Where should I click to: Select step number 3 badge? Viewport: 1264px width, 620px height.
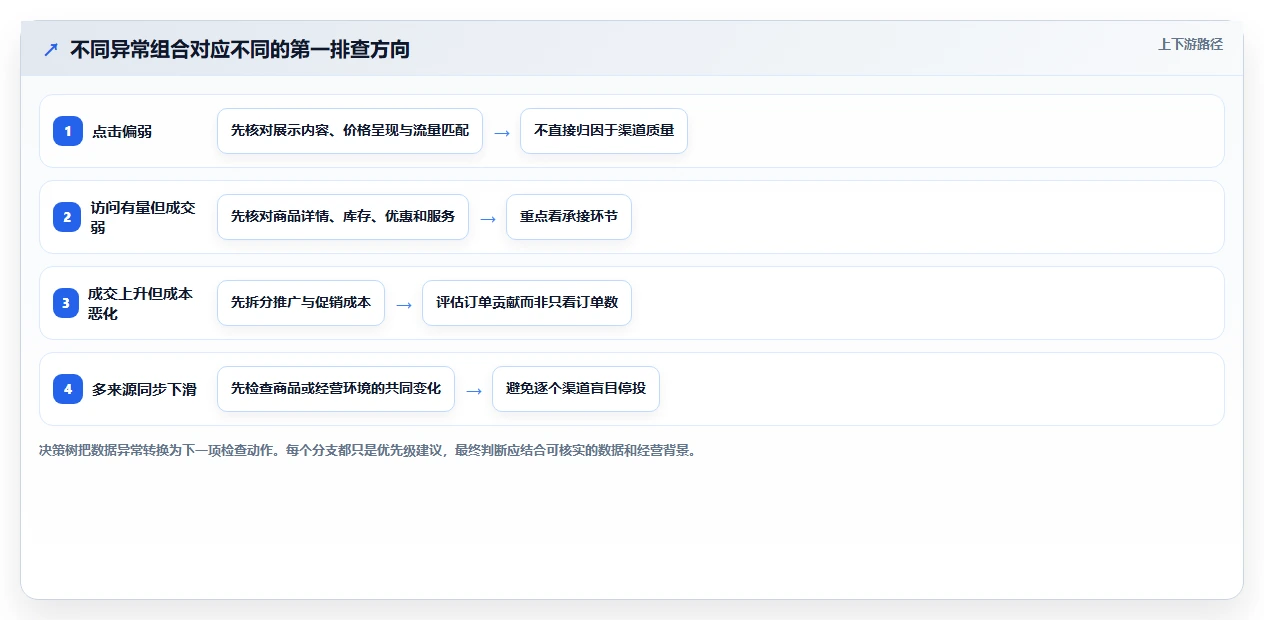click(66, 303)
